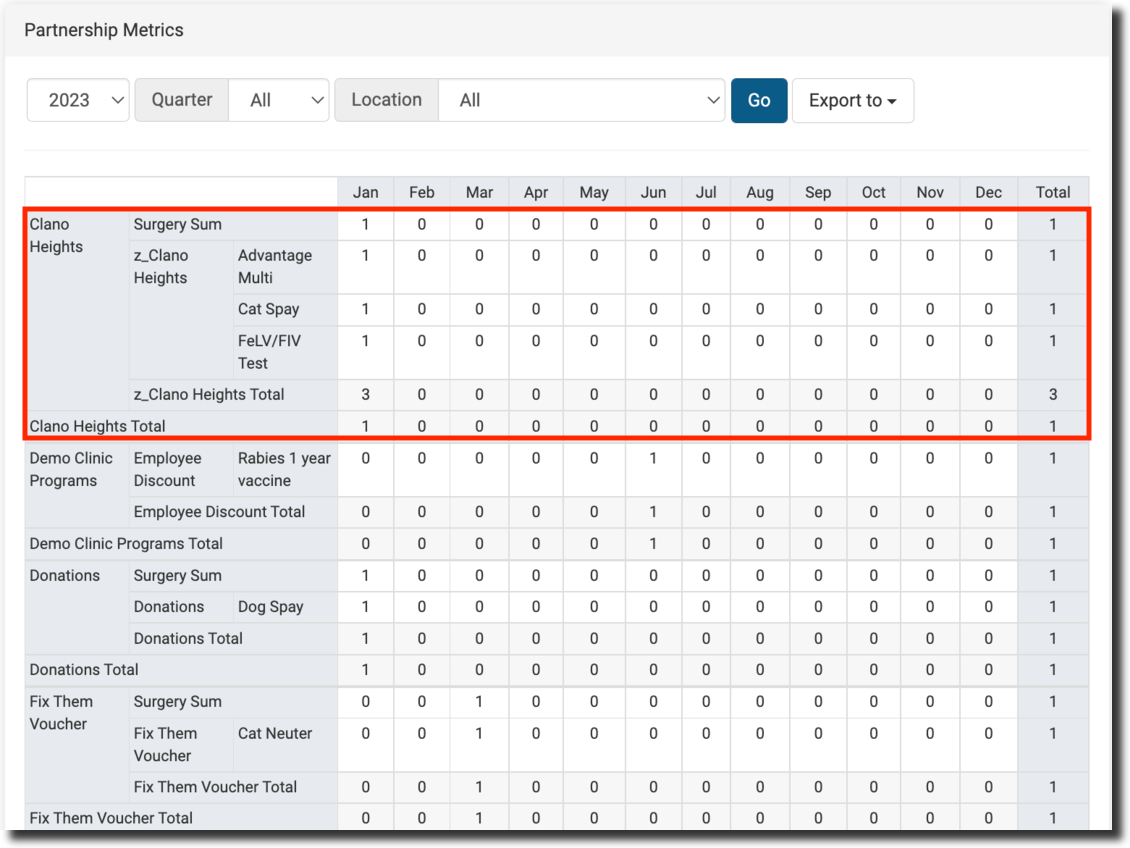Select the z_Clano Heights Total row
Image resolution: width=1130 pixels, height=848 pixels.
pyautogui.click(x=209, y=394)
